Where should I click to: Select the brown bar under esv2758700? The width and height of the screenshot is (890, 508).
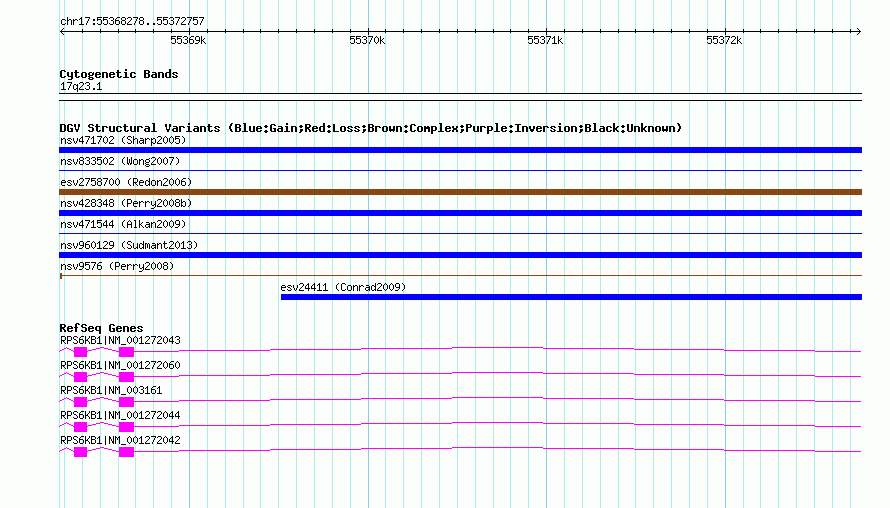point(460,192)
